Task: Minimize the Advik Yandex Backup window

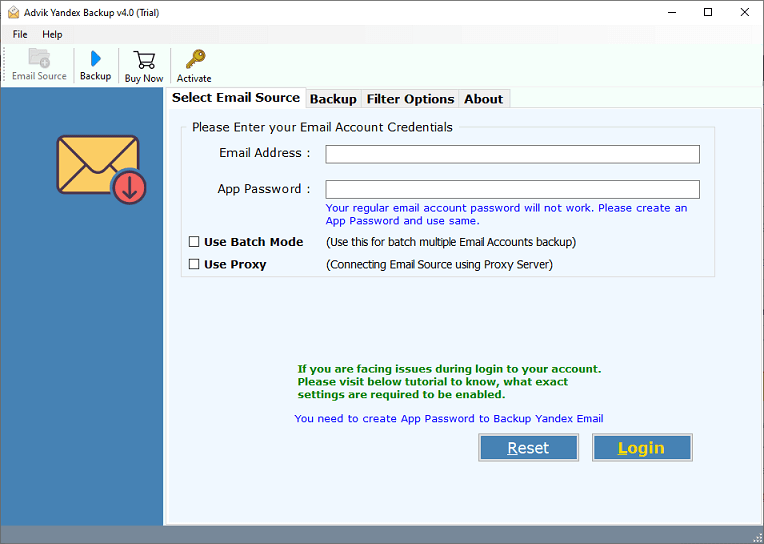Action: [672, 13]
